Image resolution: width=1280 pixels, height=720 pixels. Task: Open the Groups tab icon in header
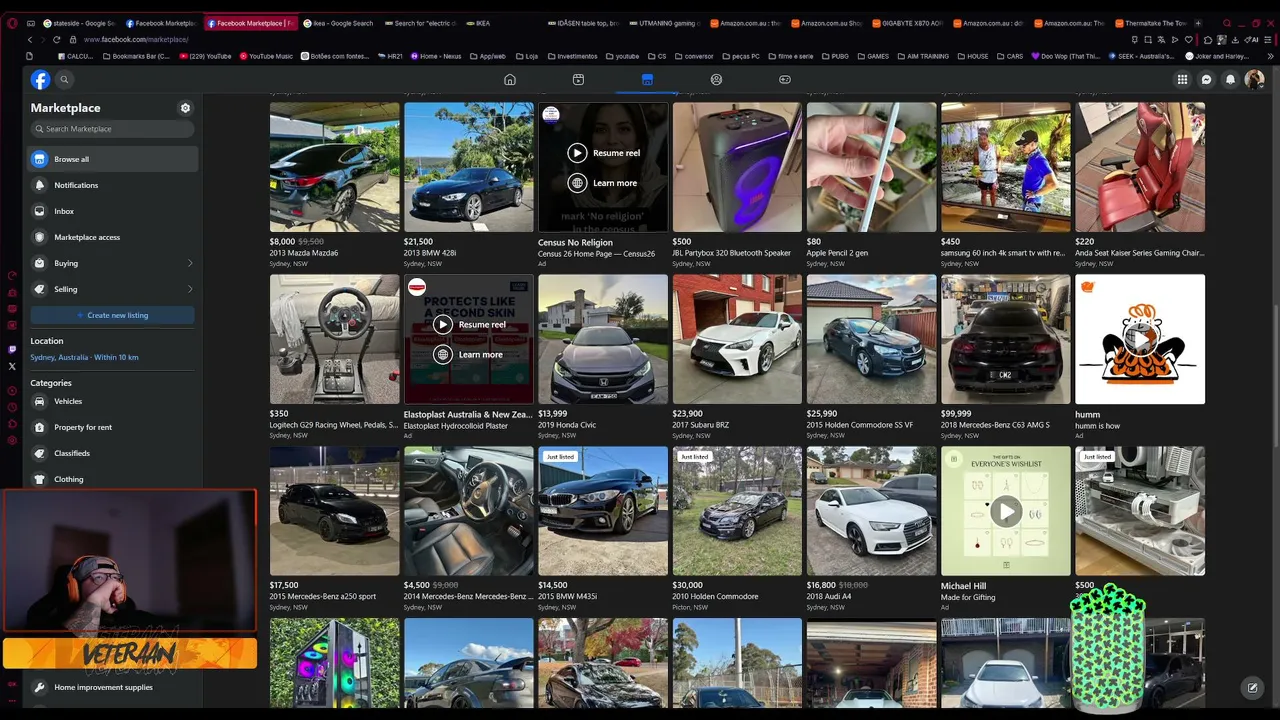(x=716, y=80)
